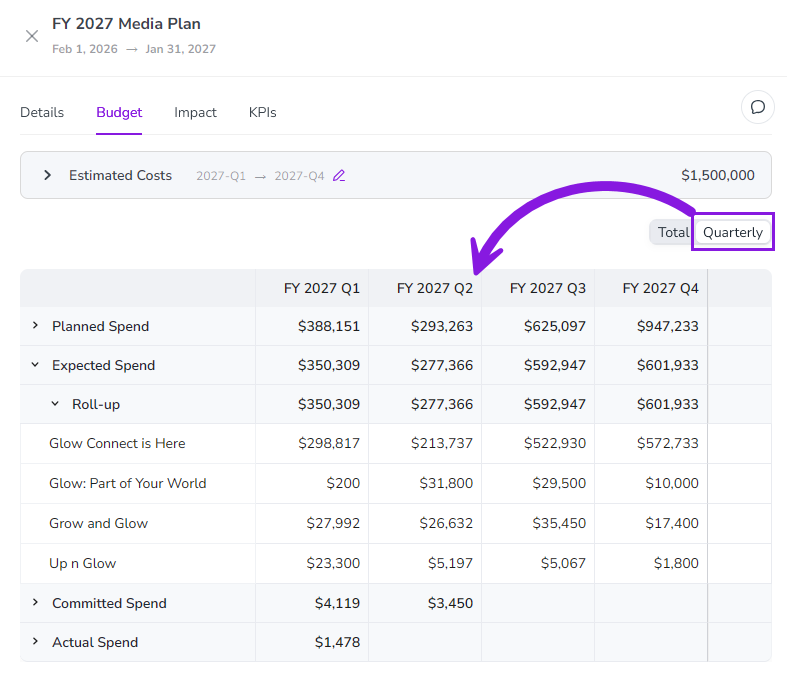787x680 pixels.
Task: Close the FY 2027 Media Plan panel
Action: pyautogui.click(x=32, y=36)
